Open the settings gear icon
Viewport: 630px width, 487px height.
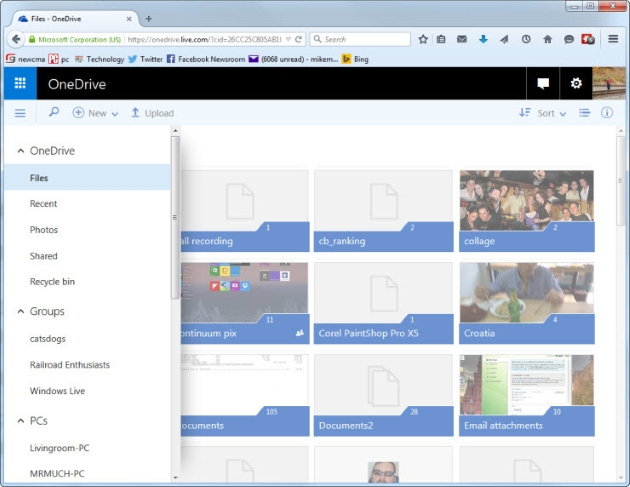pyautogui.click(x=576, y=83)
